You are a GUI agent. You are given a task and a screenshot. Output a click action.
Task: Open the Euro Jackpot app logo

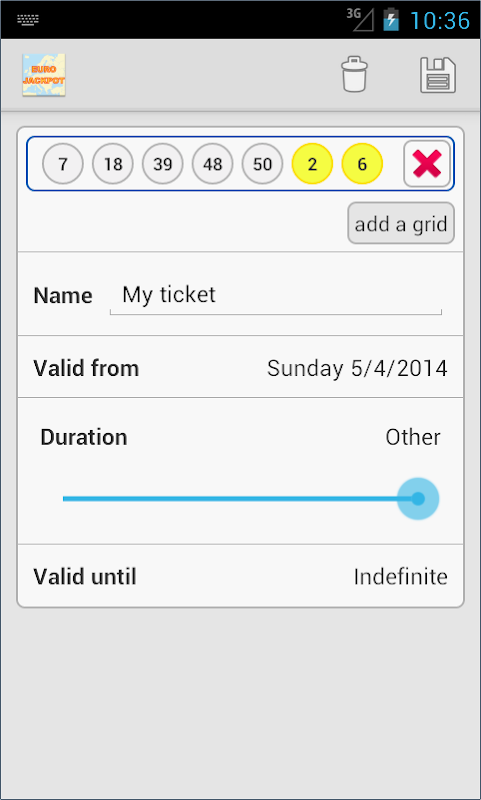pyautogui.click(x=43, y=75)
